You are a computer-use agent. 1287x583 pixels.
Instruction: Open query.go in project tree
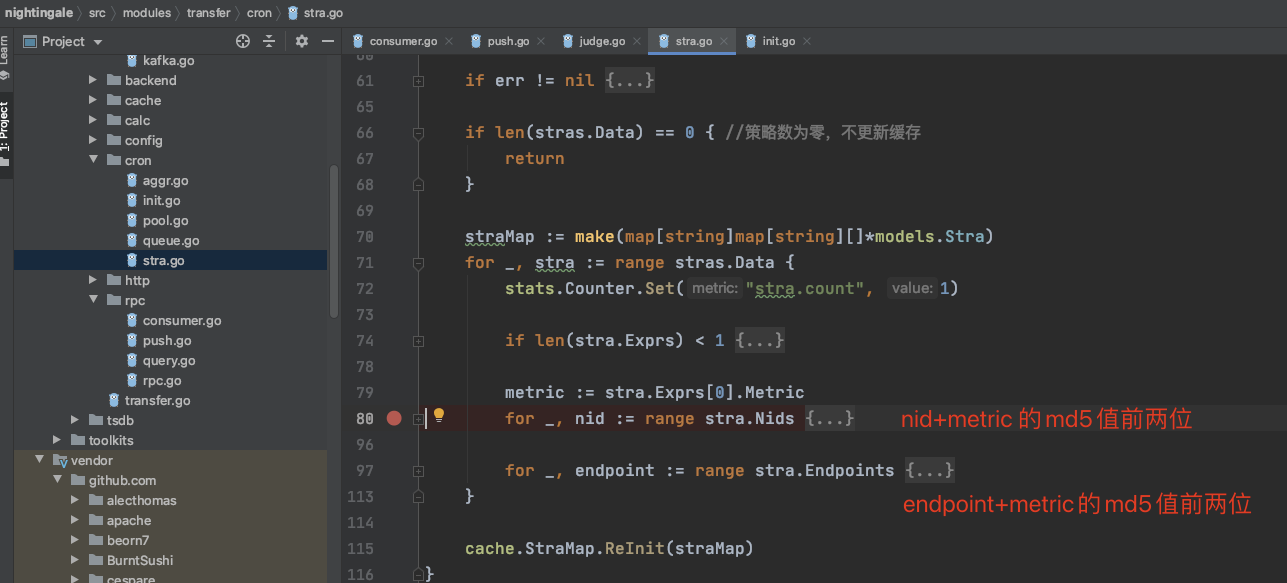[169, 360]
